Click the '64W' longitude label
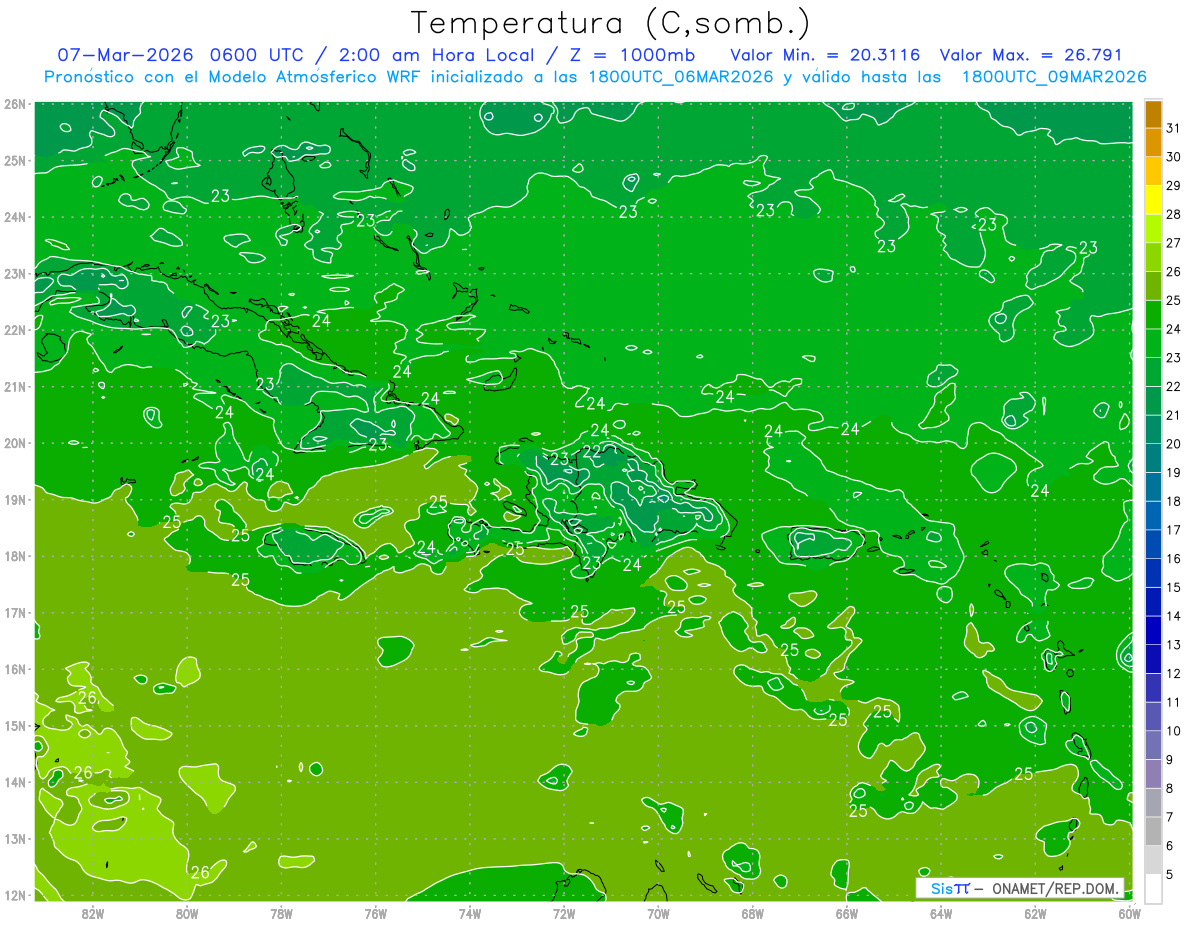Screen dimensions: 1200x927 coord(941,913)
